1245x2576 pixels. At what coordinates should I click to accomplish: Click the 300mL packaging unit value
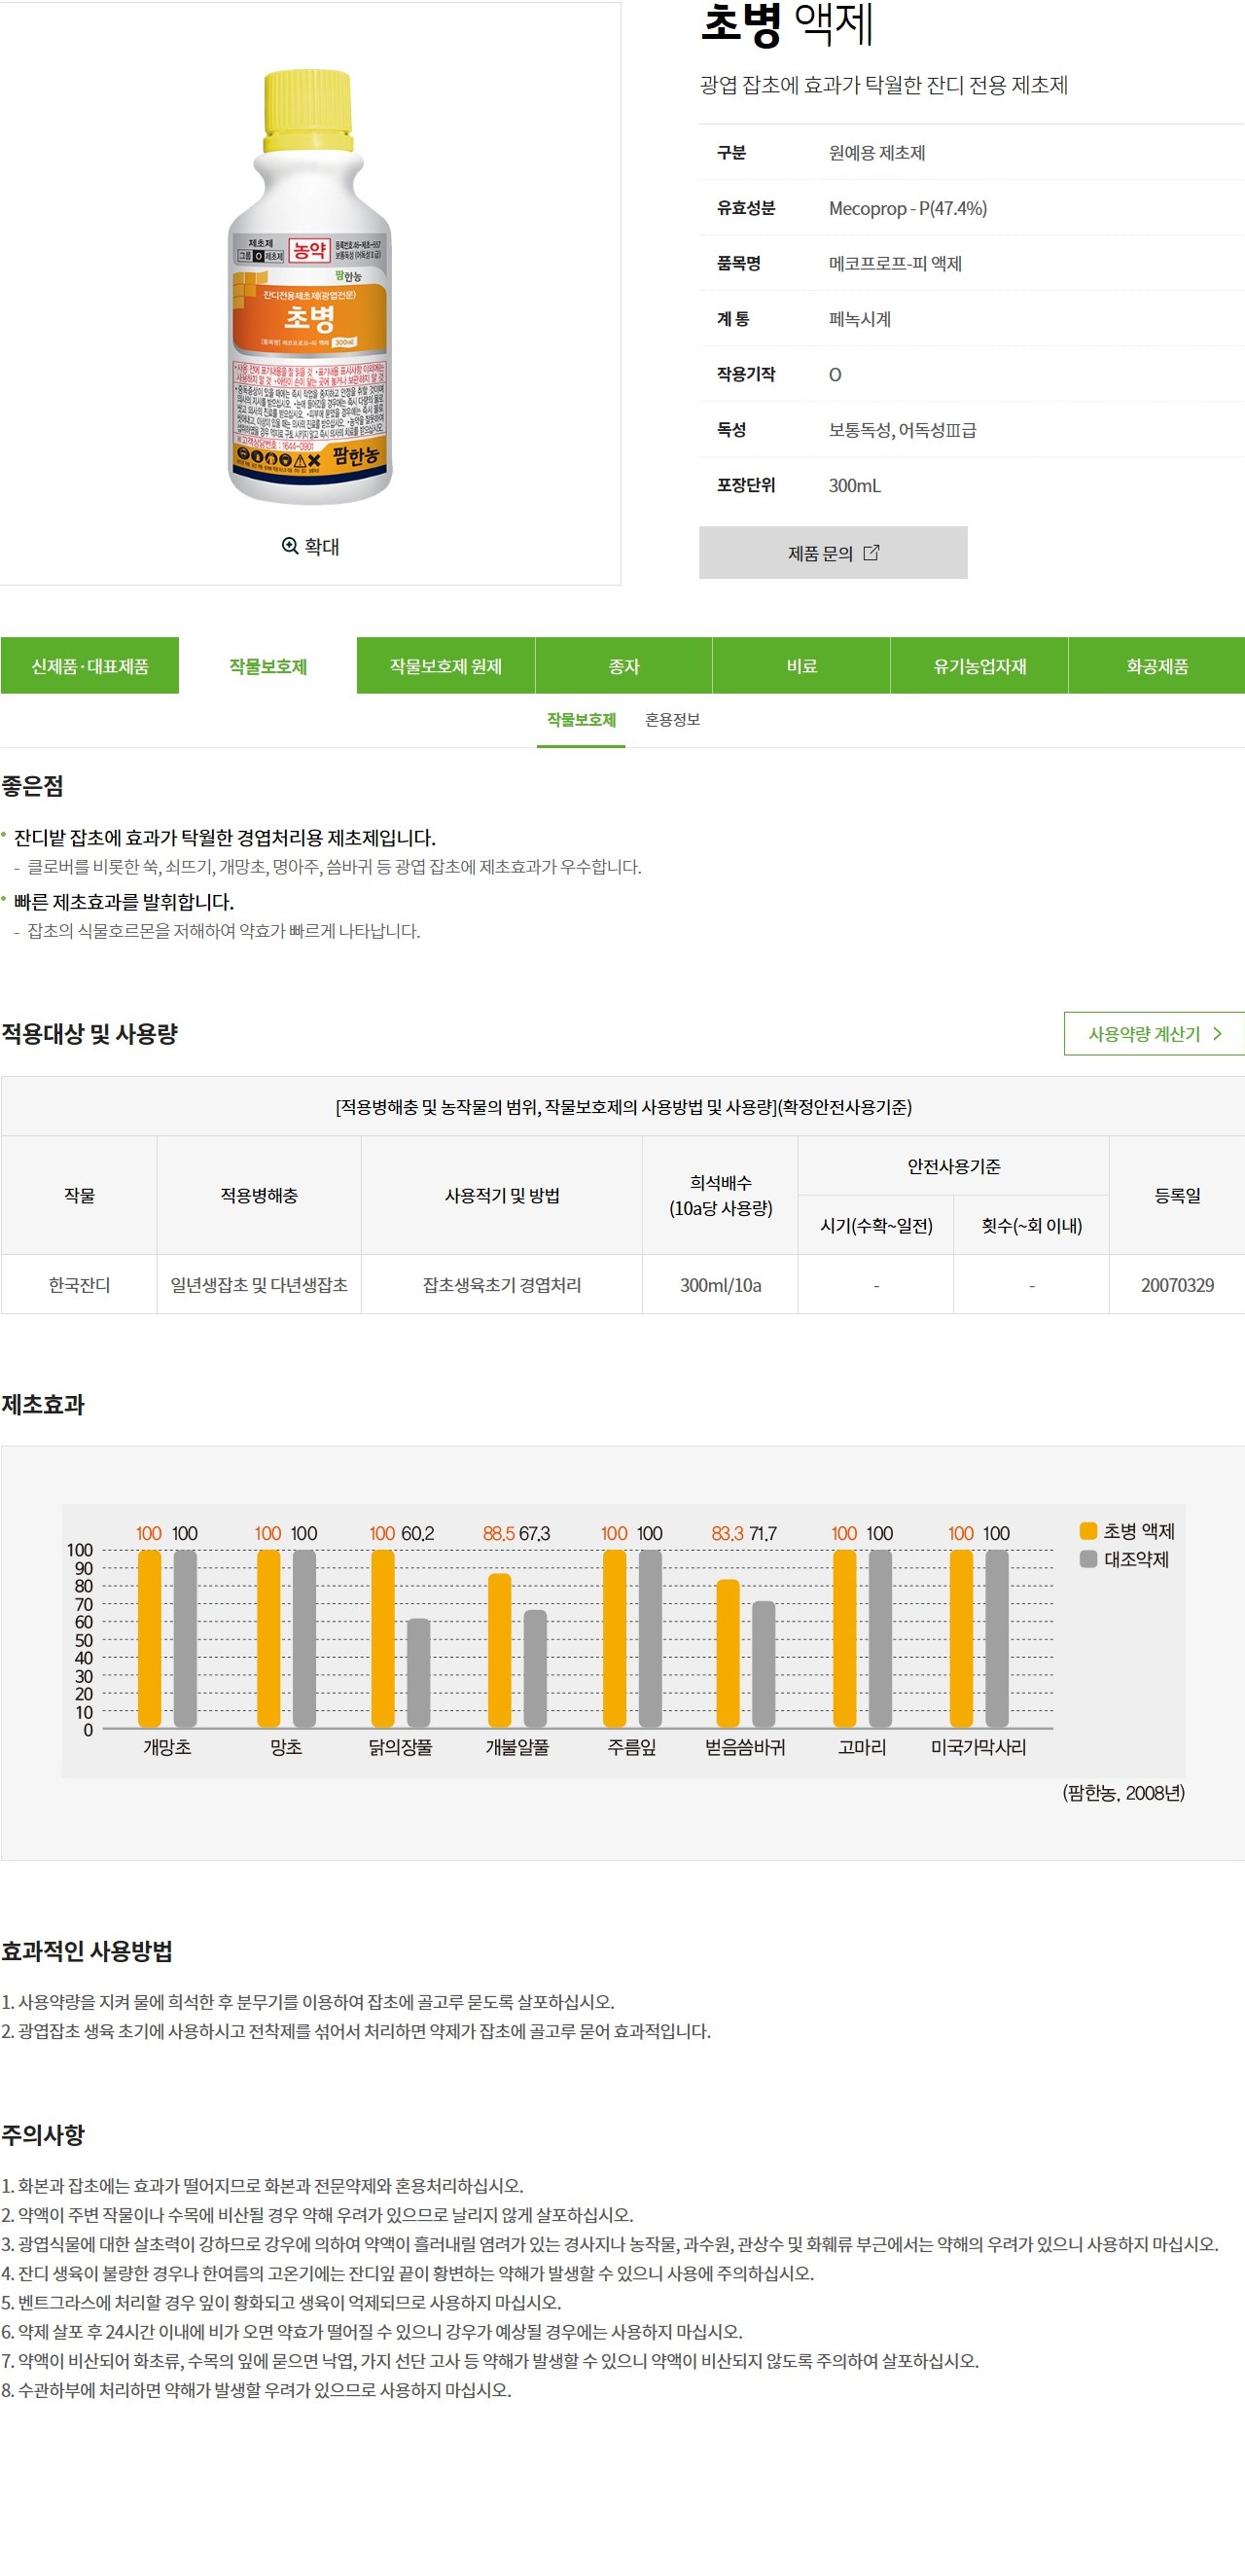pyautogui.click(x=855, y=486)
